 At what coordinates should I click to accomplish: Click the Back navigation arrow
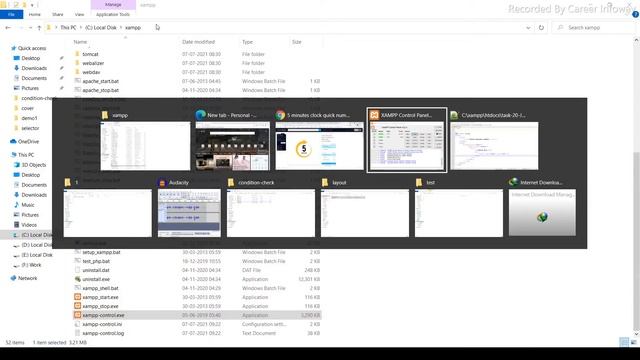click(x=8, y=27)
